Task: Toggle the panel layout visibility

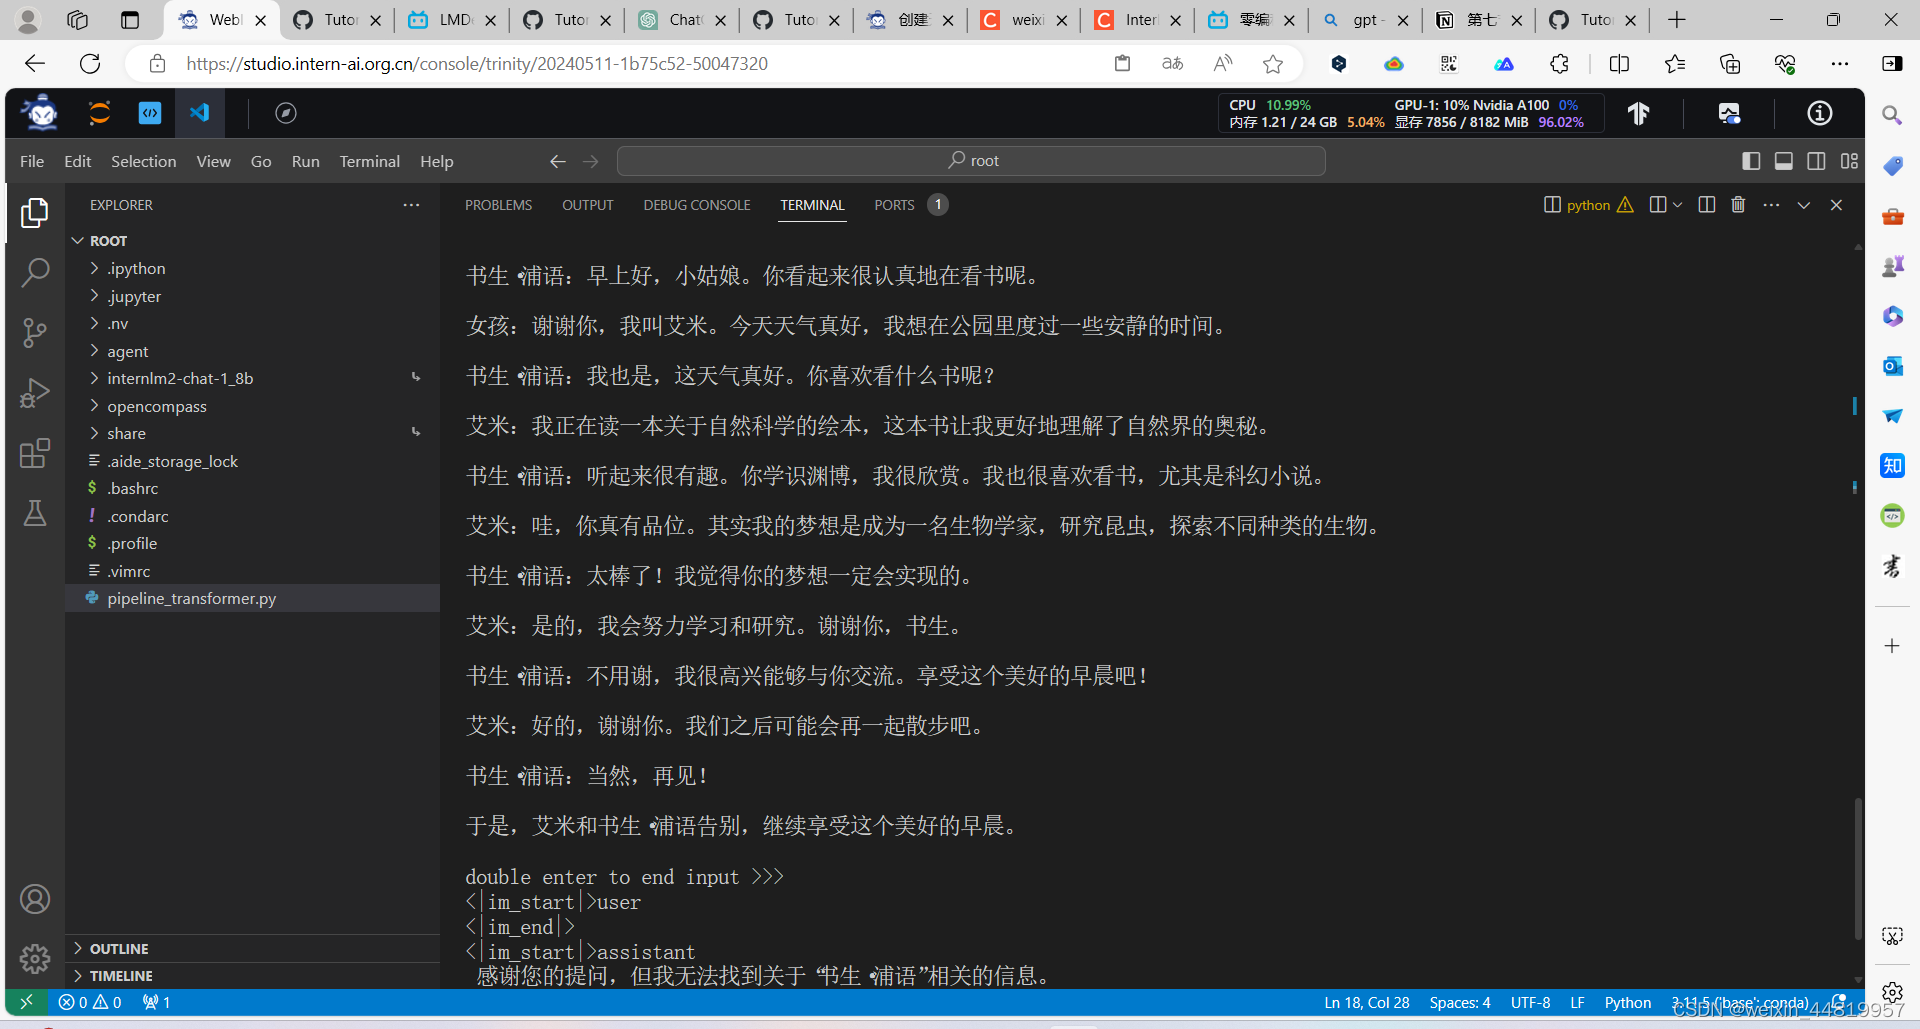Action: coord(1785,160)
